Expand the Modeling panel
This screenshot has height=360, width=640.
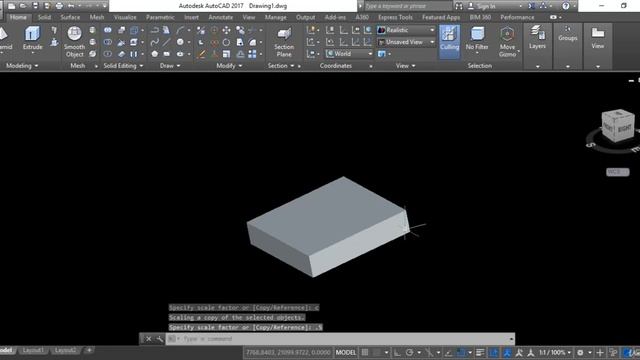pyautogui.click(x=21, y=66)
